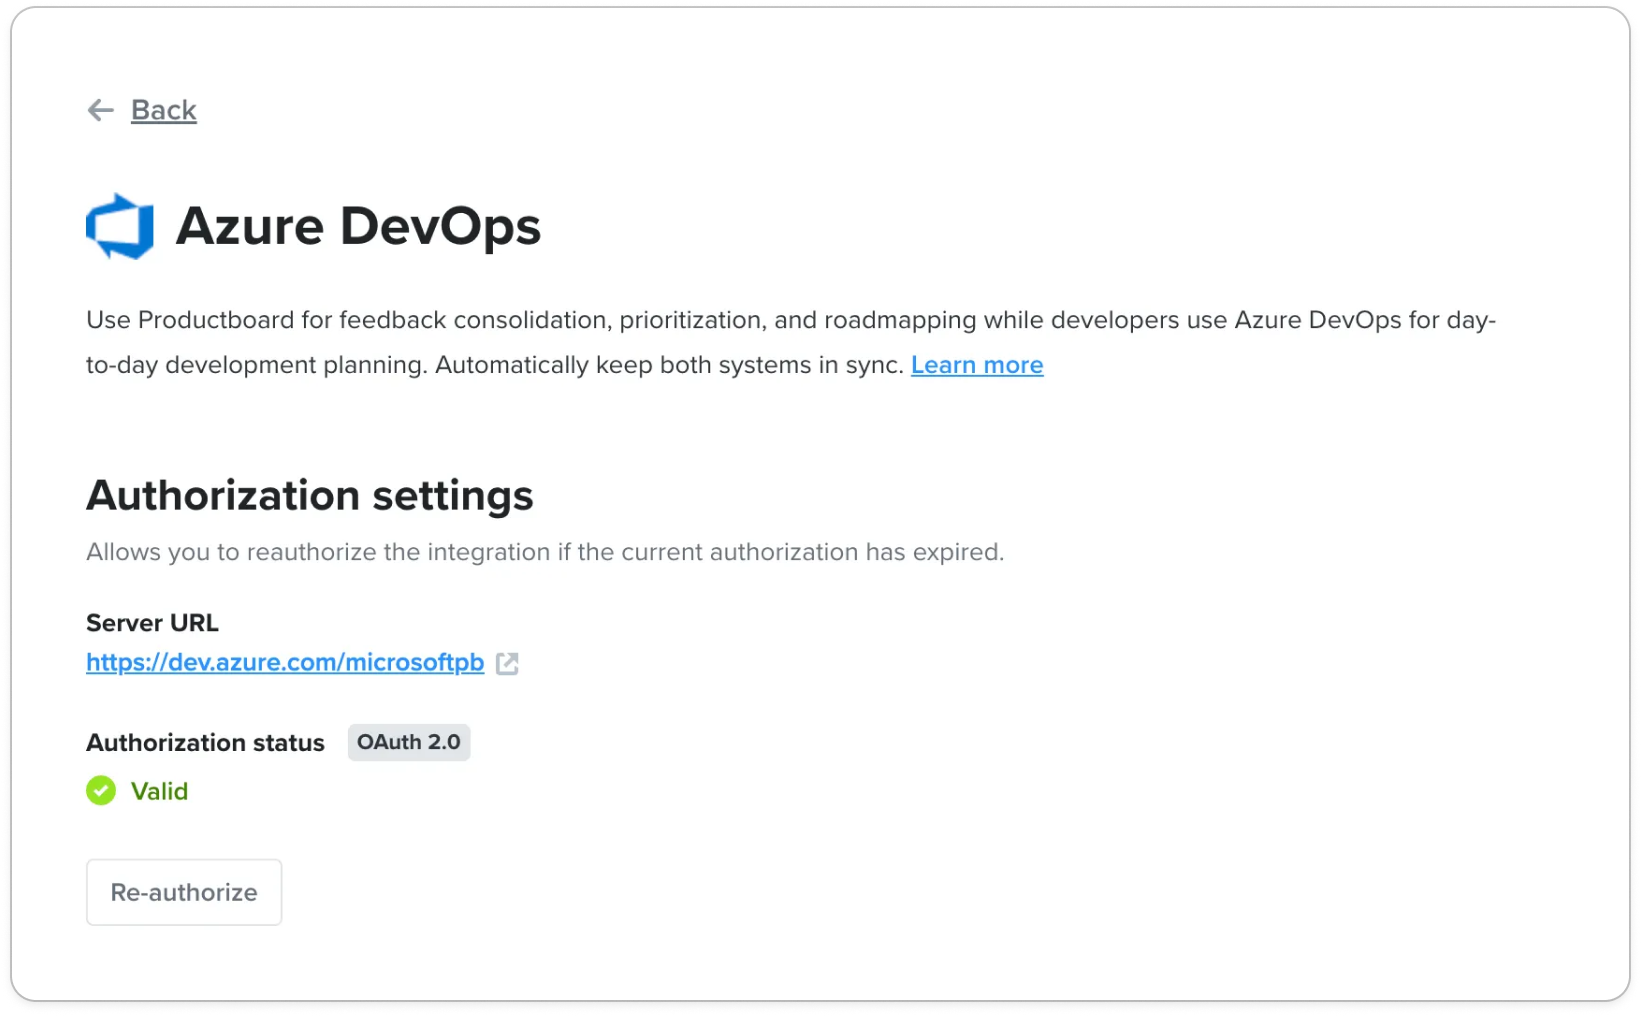Click the green Valid checkmark icon
This screenshot has width=1642, height=1016.
[x=101, y=791]
